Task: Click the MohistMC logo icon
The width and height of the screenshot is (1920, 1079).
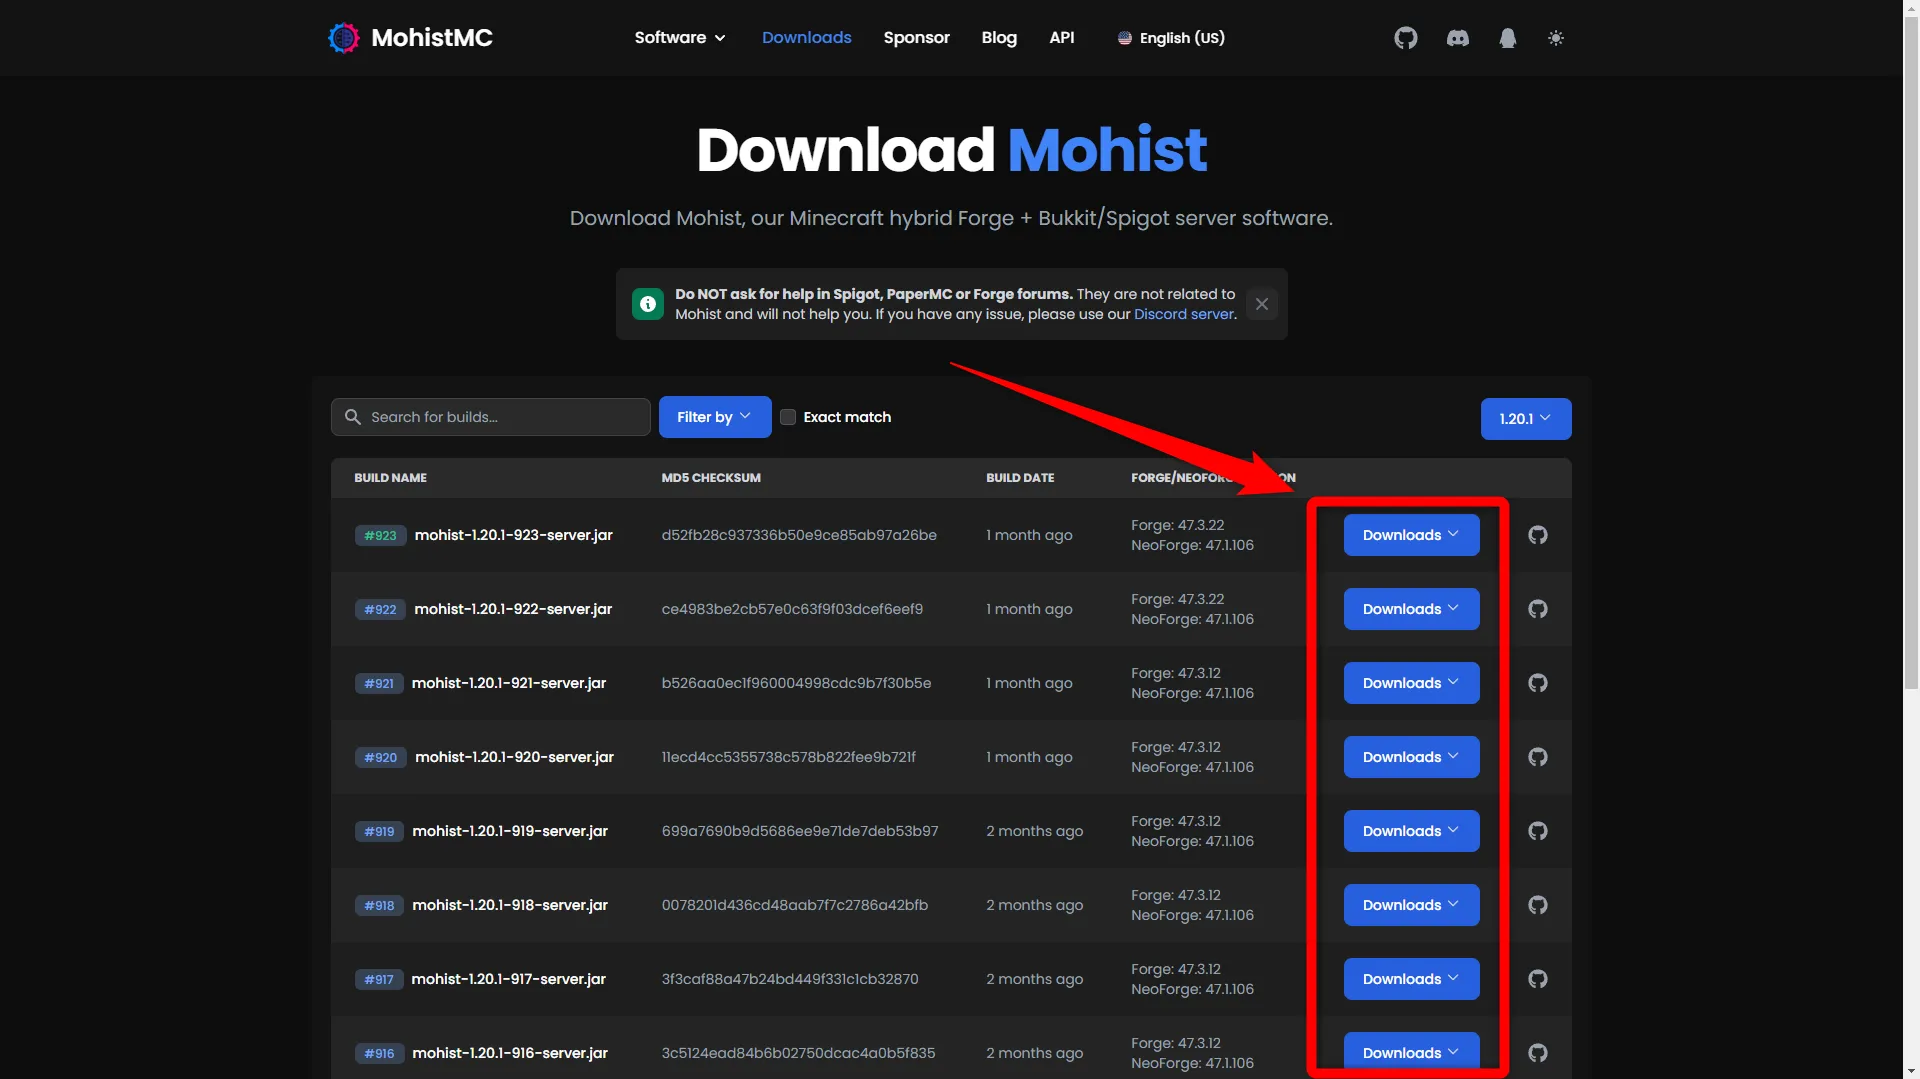Action: pyautogui.click(x=343, y=38)
